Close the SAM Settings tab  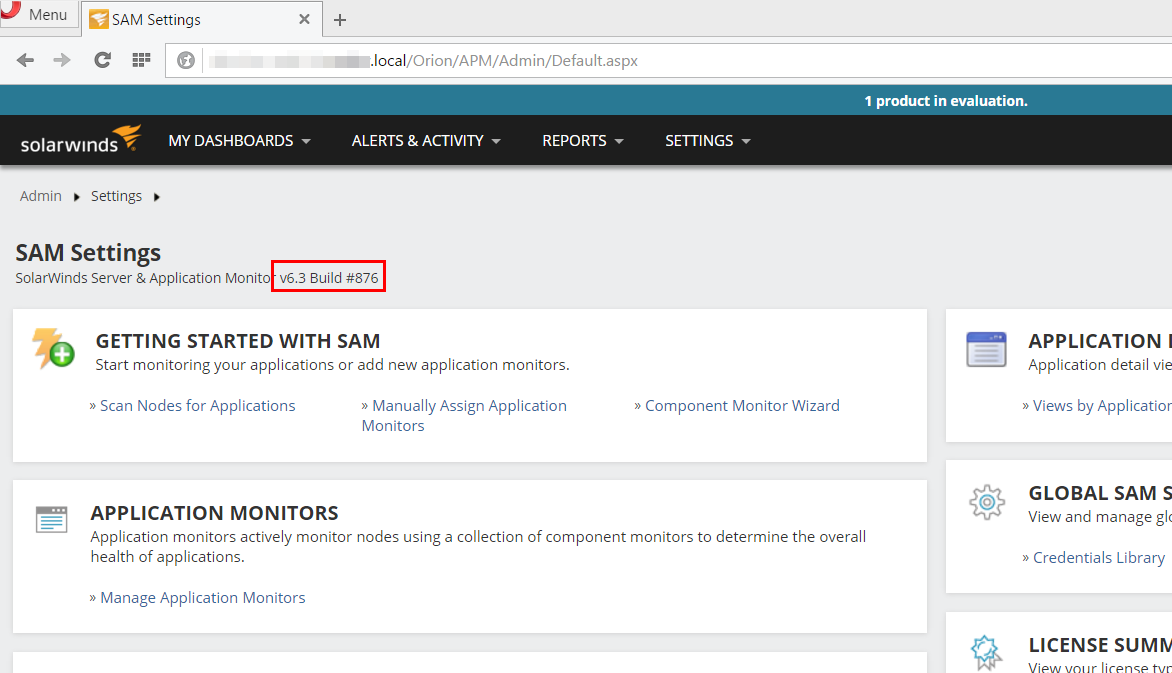click(304, 19)
